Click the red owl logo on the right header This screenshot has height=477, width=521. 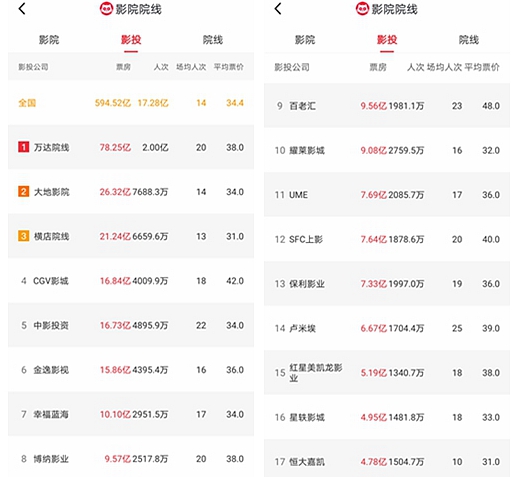pyautogui.click(x=362, y=9)
